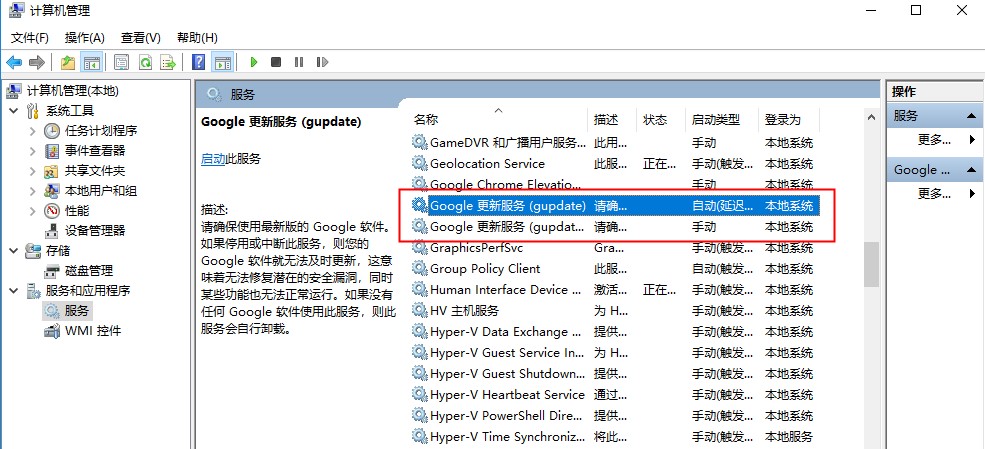Click the Up one level folder icon
The image size is (985, 449).
68,62
